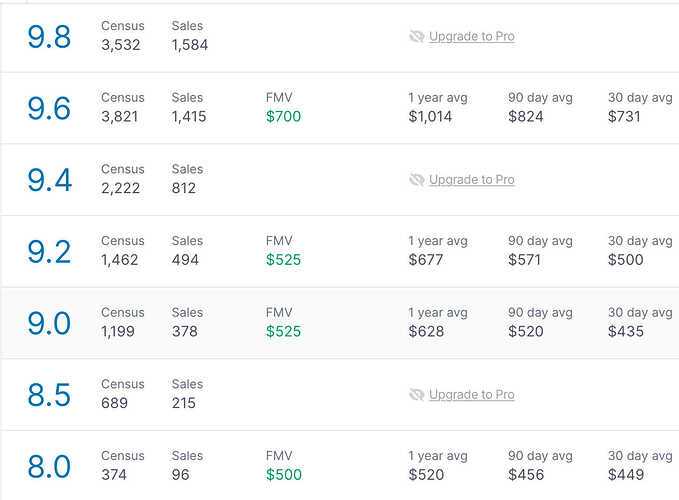Open Upgrade to Pro link for grade 9.4
This screenshot has width=679, height=500.
472,180
